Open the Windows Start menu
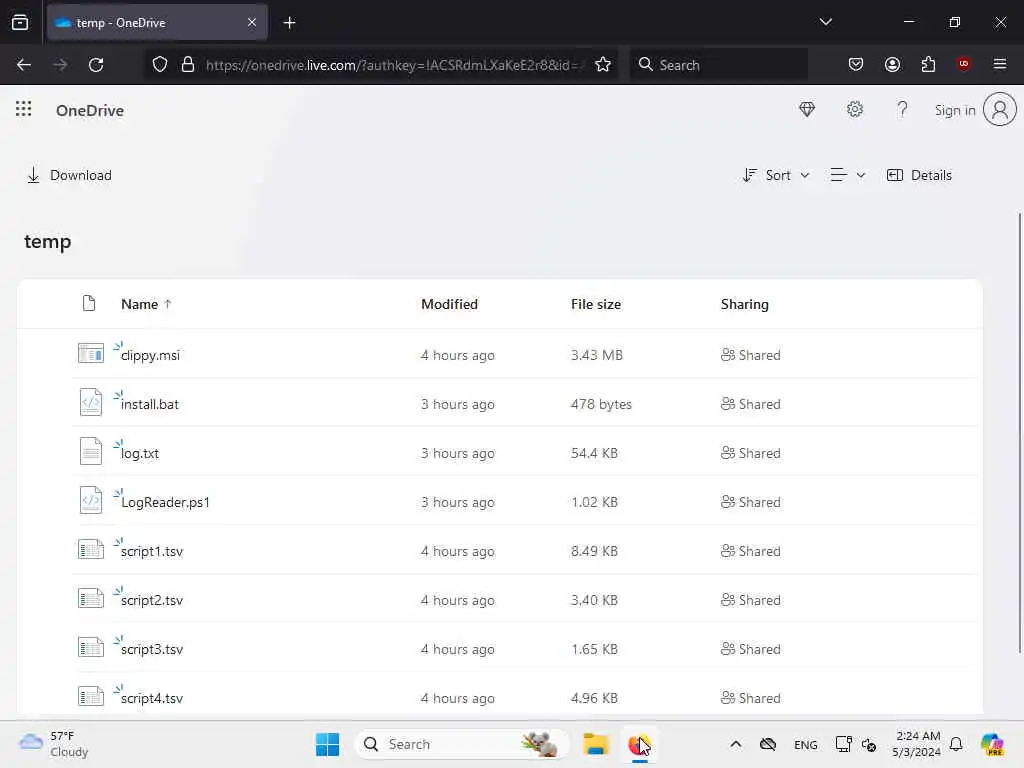Screen dimensions: 1024x768 [327, 744]
